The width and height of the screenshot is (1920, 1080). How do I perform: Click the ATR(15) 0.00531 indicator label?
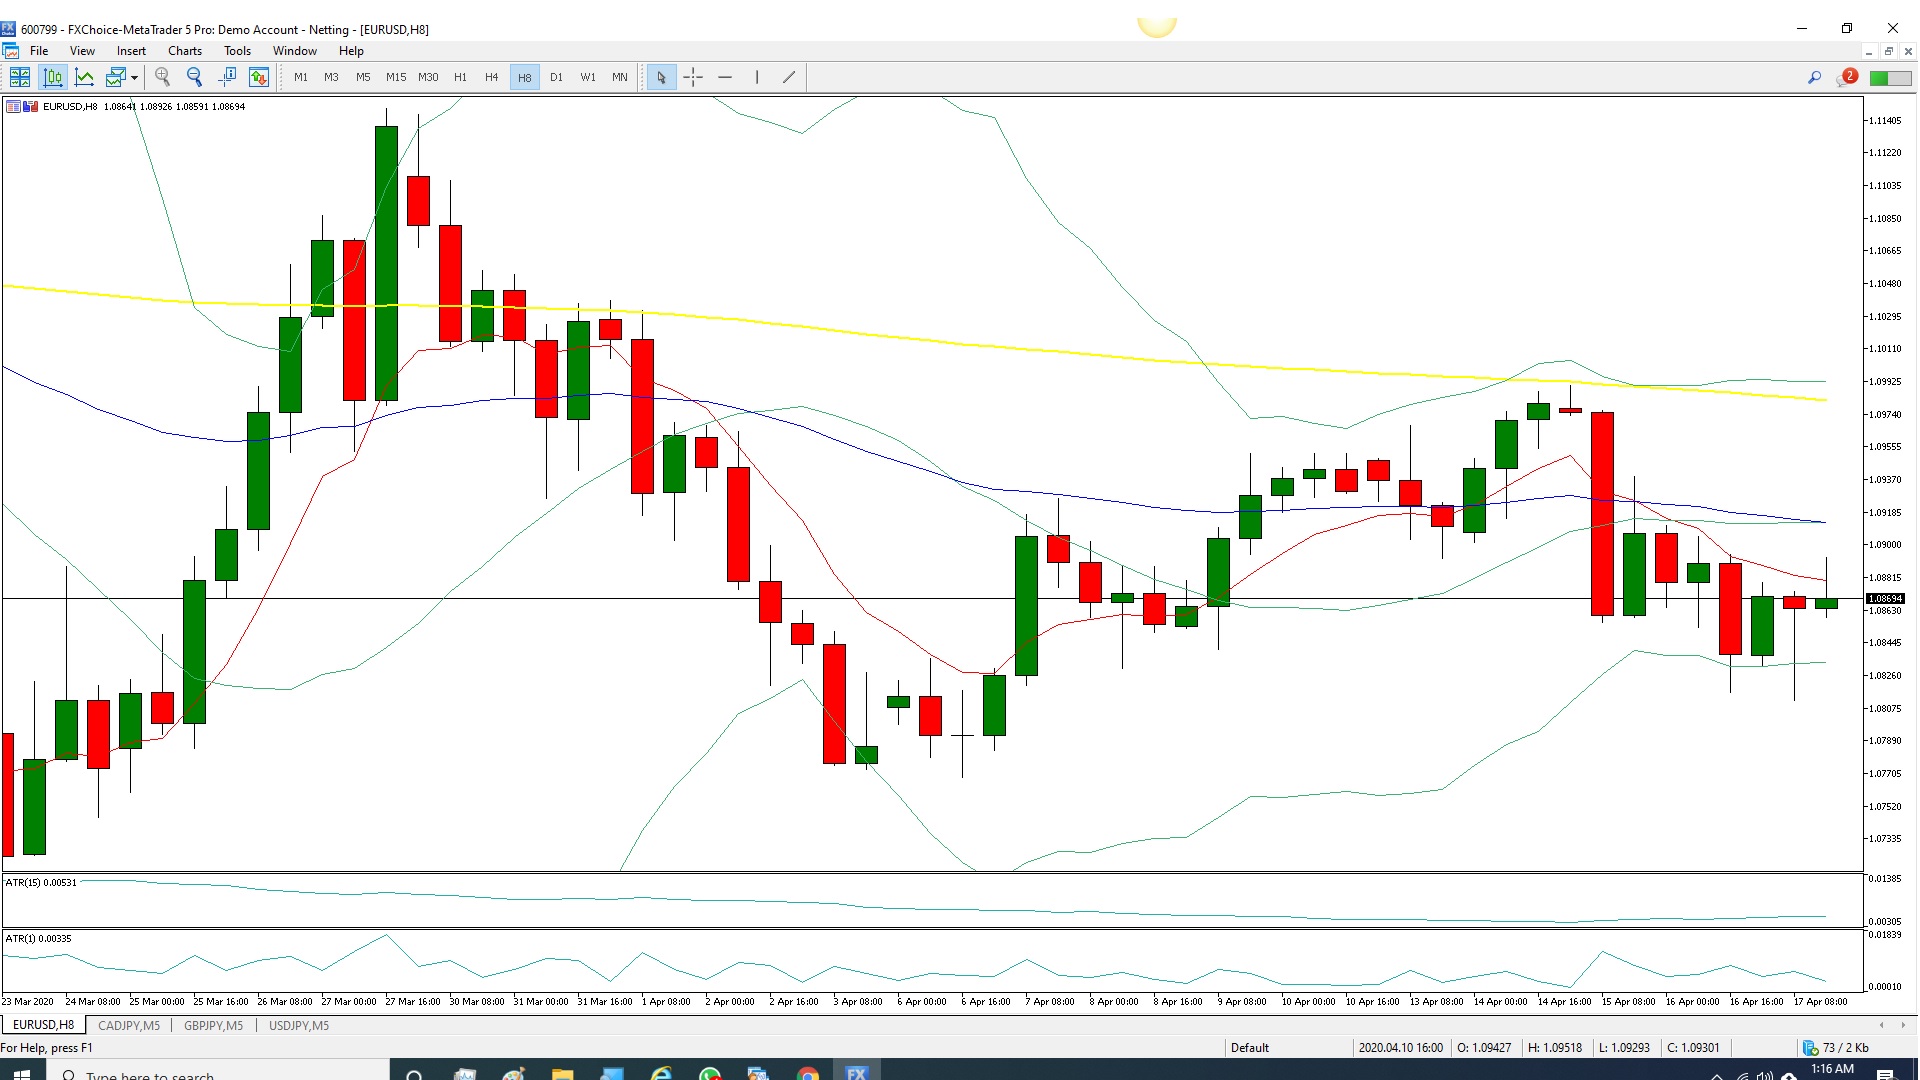pos(40,882)
